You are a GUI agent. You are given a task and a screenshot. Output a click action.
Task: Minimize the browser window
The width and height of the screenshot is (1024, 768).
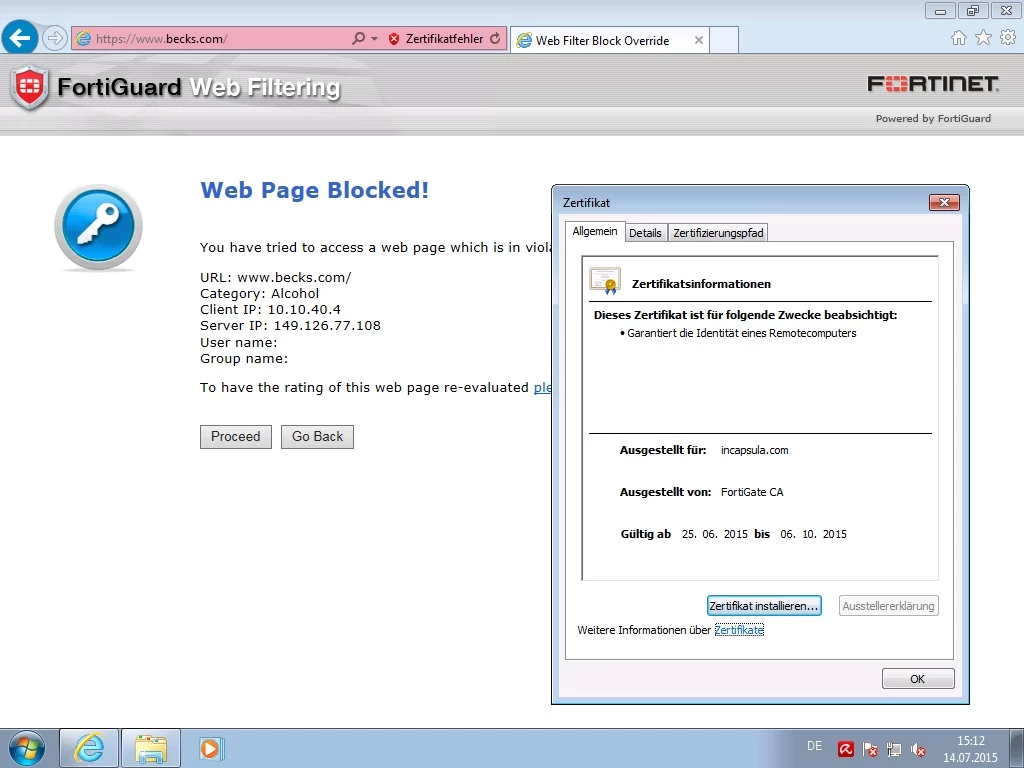click(x=940, y=10)
